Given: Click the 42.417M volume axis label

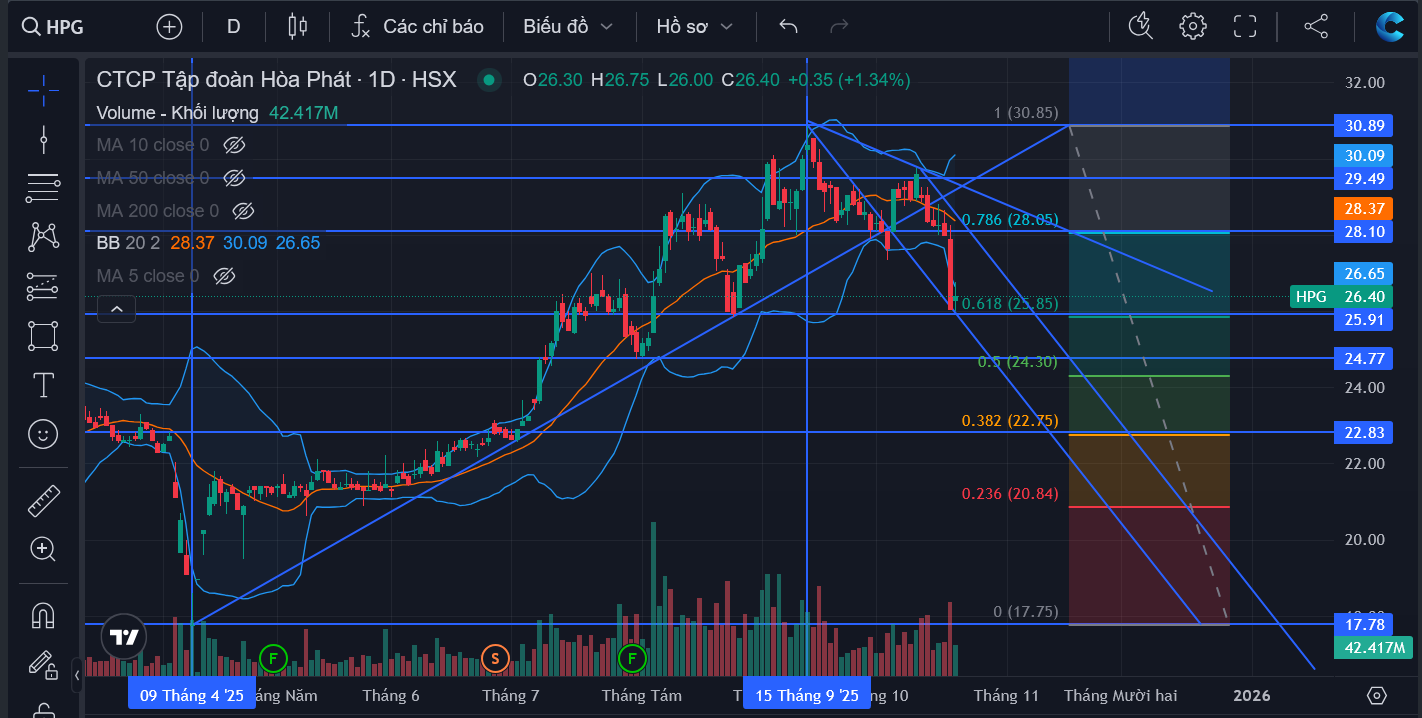Looking at the screenshot, I should pos(1373,648).
